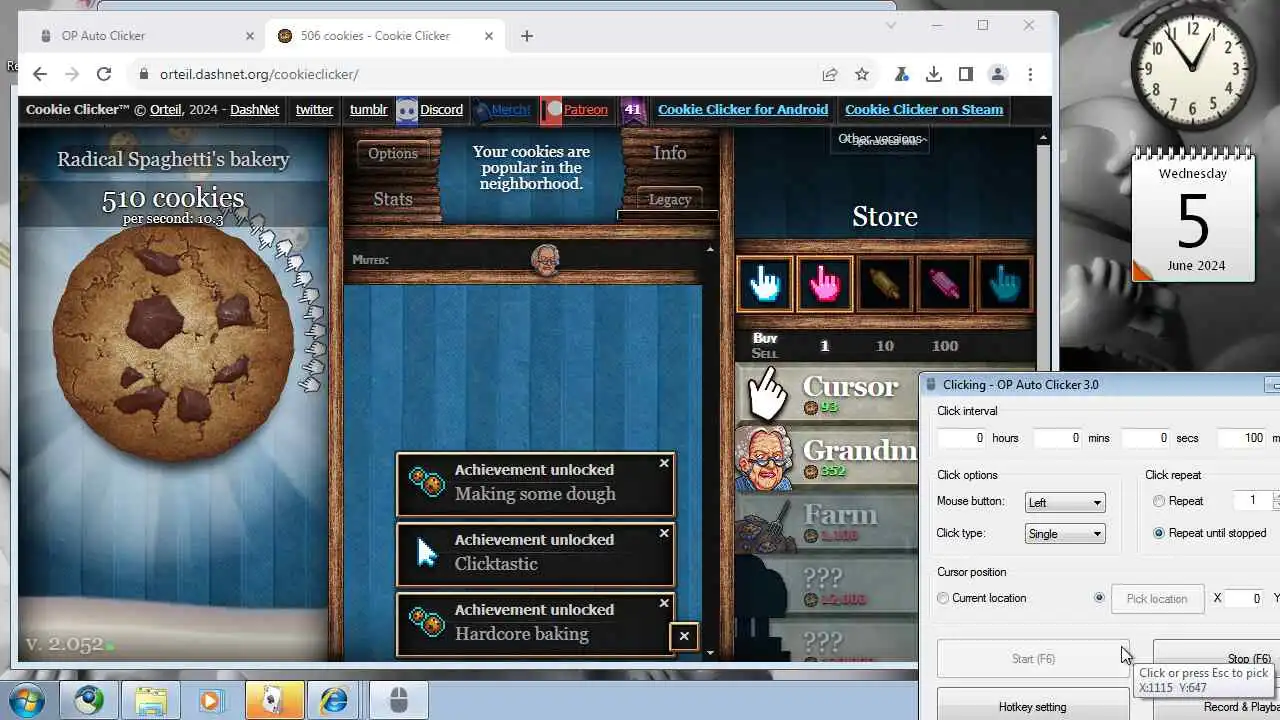1280x720 pixels.
Task: Open File Explorer from the taskbar
Action: [x=150, y=700]
